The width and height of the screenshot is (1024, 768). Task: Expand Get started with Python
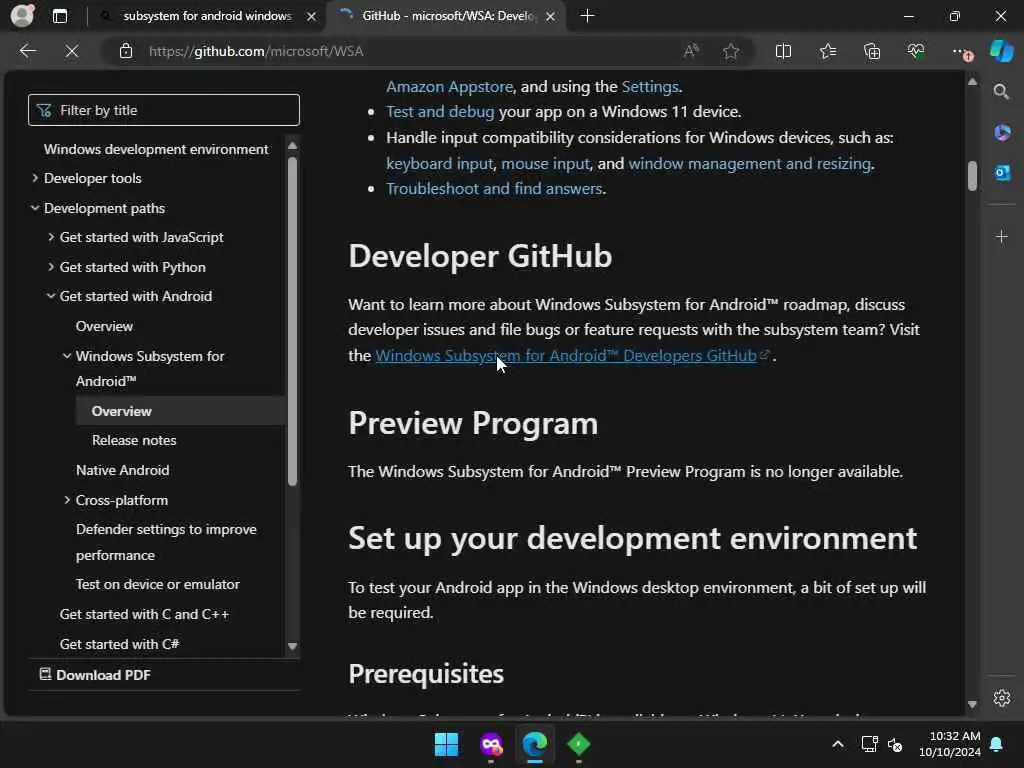51,266
